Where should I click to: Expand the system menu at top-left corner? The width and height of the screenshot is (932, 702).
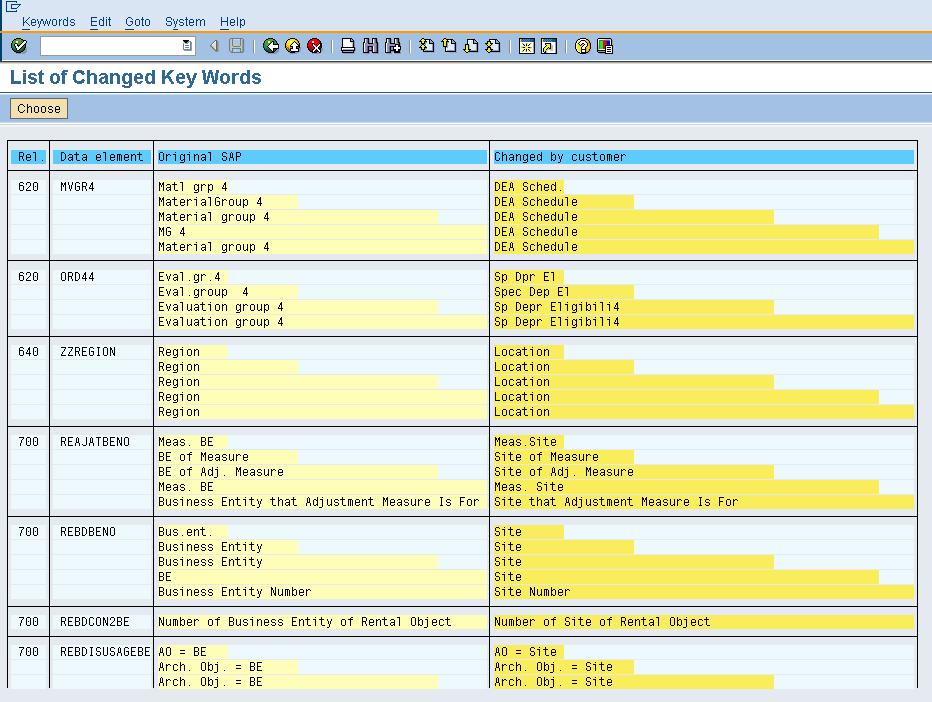click(x=10, y=7)
